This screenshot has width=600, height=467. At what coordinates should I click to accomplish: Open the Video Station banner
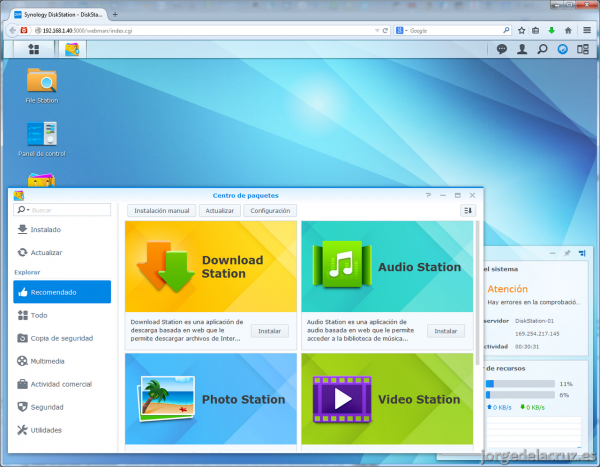[387, 398]
